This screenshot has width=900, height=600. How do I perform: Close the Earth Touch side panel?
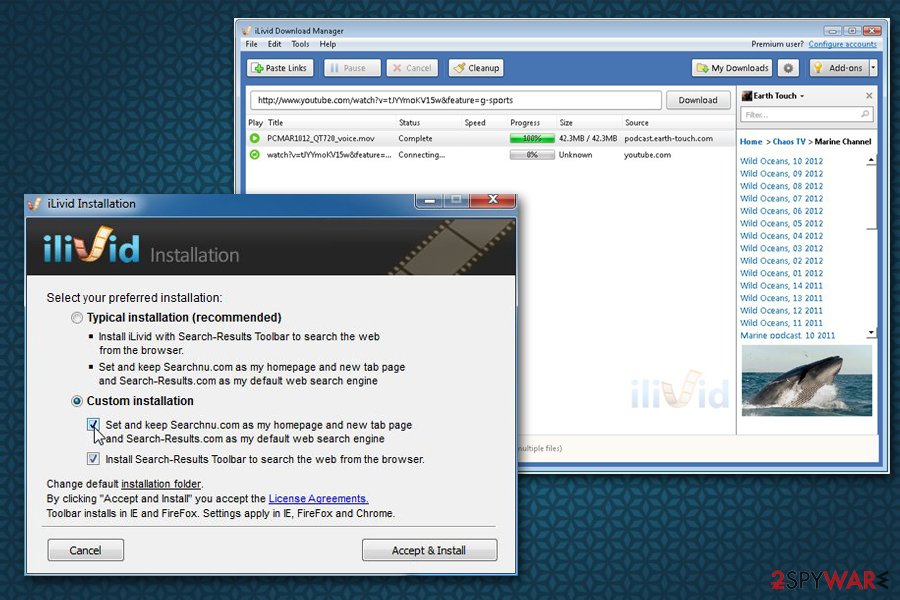coord(869,95)
